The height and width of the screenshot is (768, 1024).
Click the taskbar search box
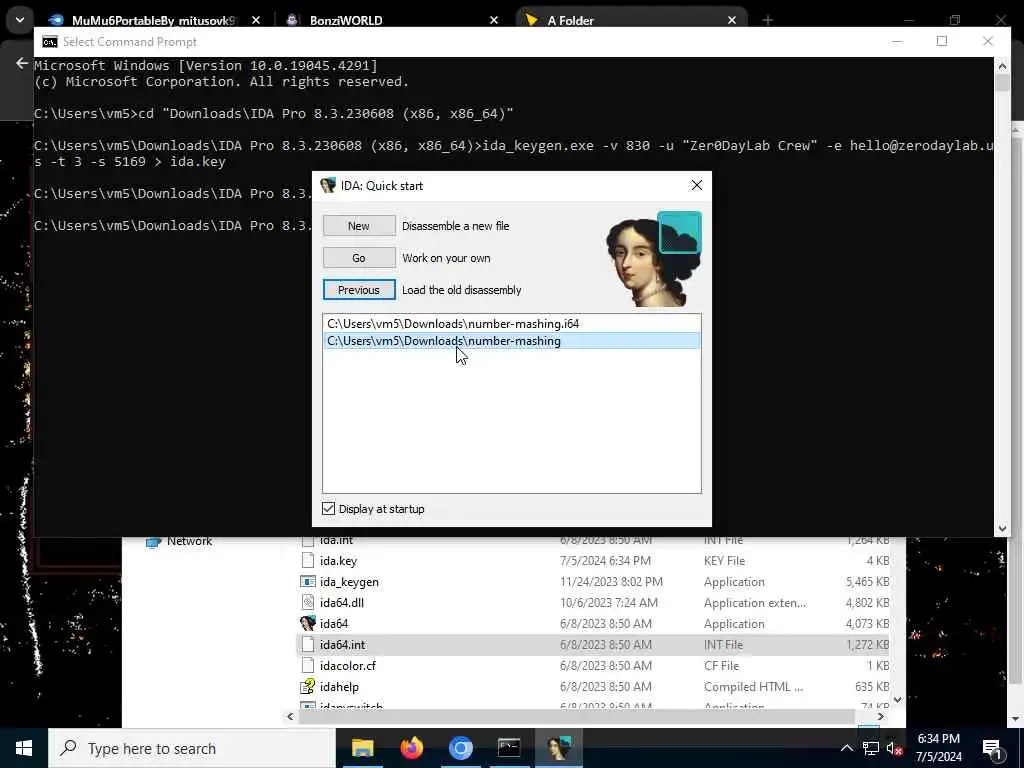pos(191,748)
